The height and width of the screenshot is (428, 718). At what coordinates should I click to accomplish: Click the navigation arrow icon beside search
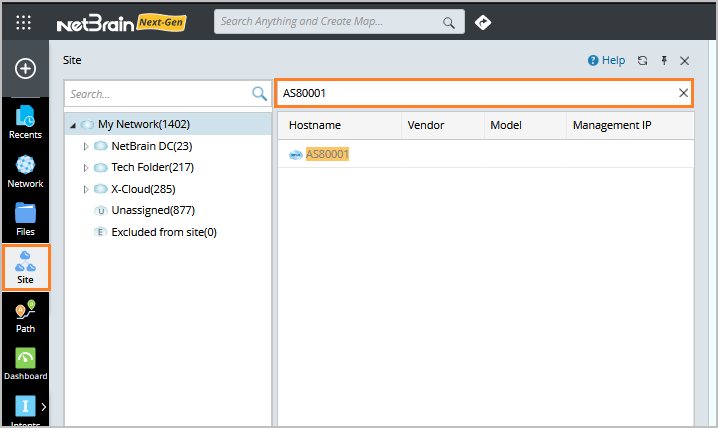[483, 22]
